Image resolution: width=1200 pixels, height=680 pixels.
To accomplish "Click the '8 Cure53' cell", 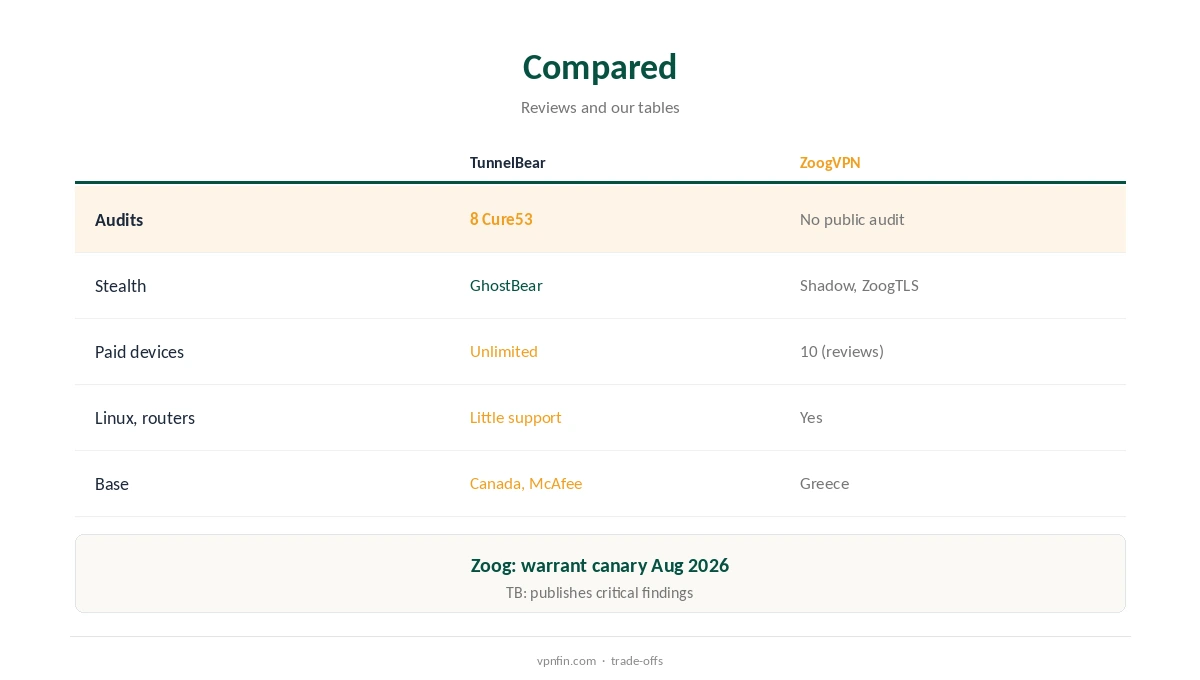I will [501, 219].
